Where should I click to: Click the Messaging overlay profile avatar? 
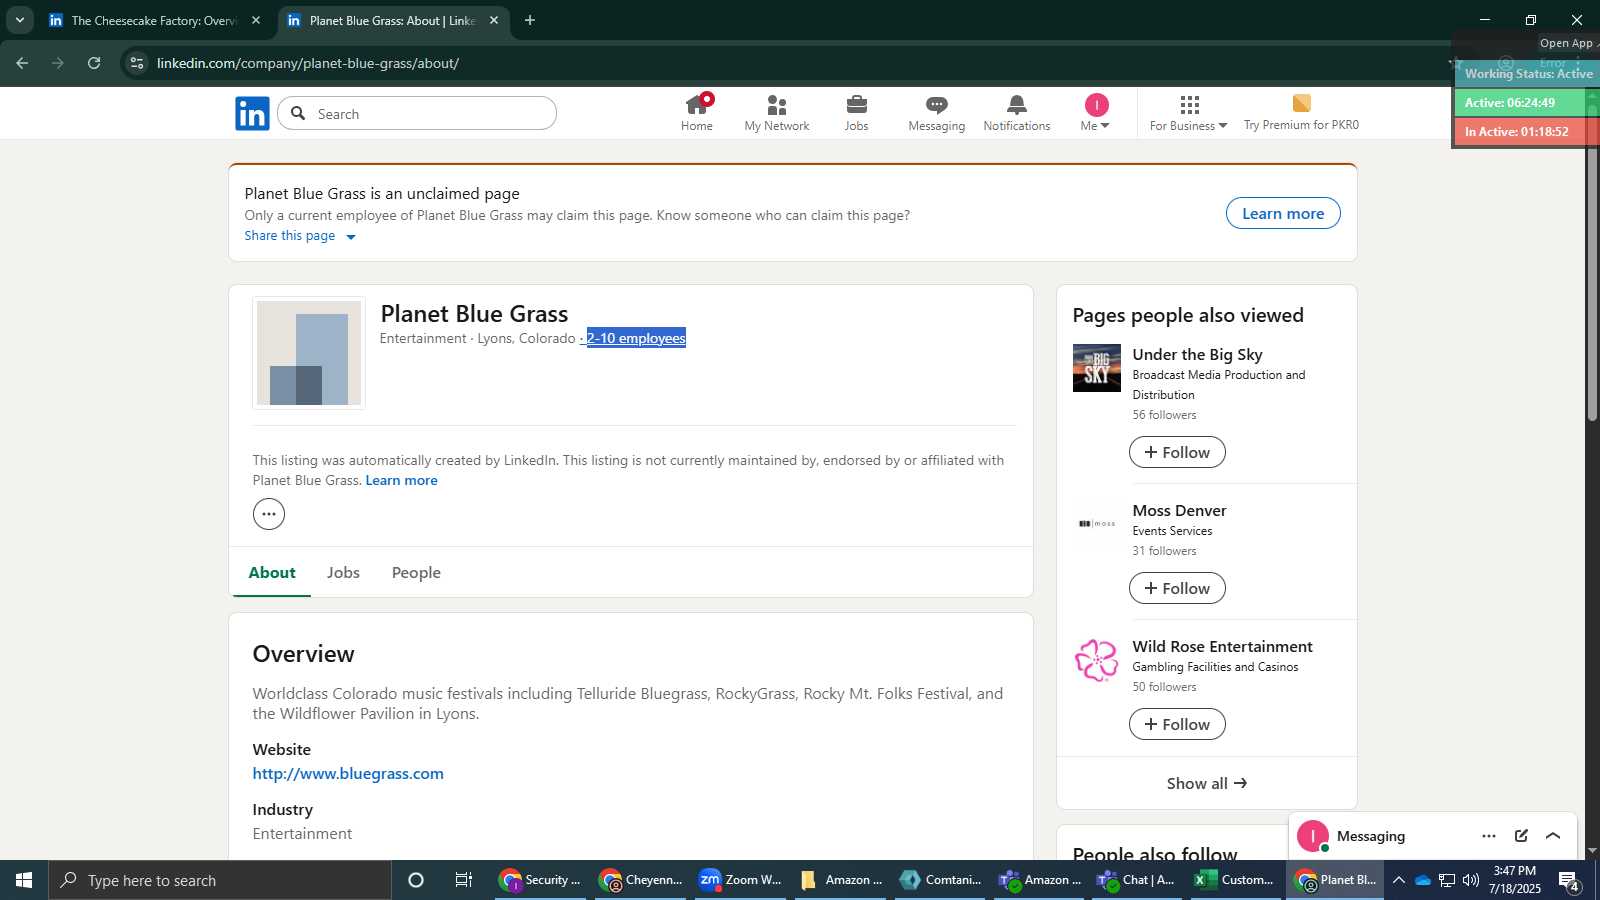(1313, 836)
